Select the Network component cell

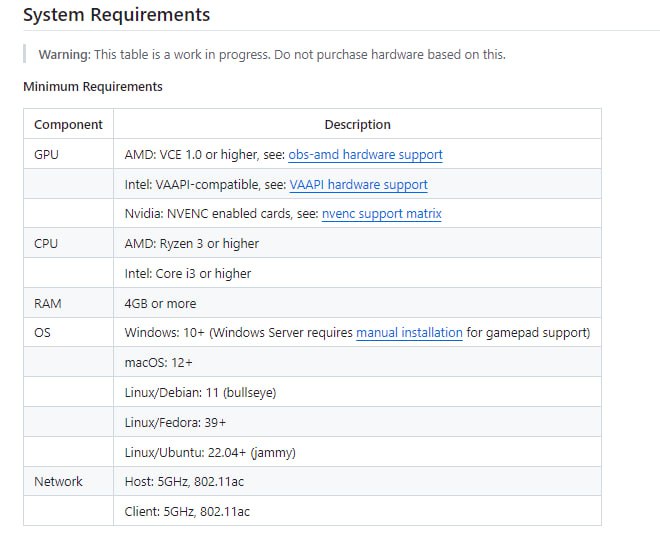point(58,482)
